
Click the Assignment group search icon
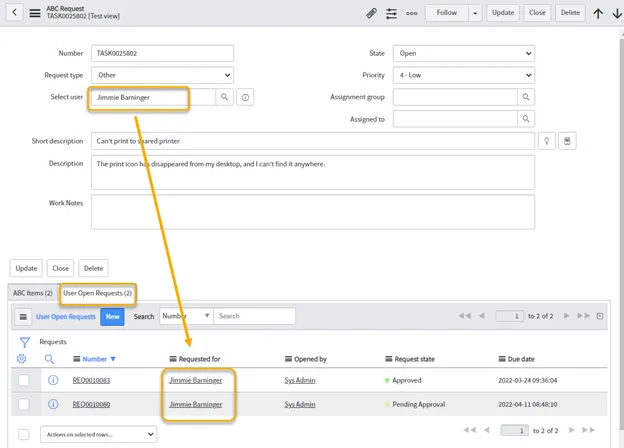click(x=525, y=97)
